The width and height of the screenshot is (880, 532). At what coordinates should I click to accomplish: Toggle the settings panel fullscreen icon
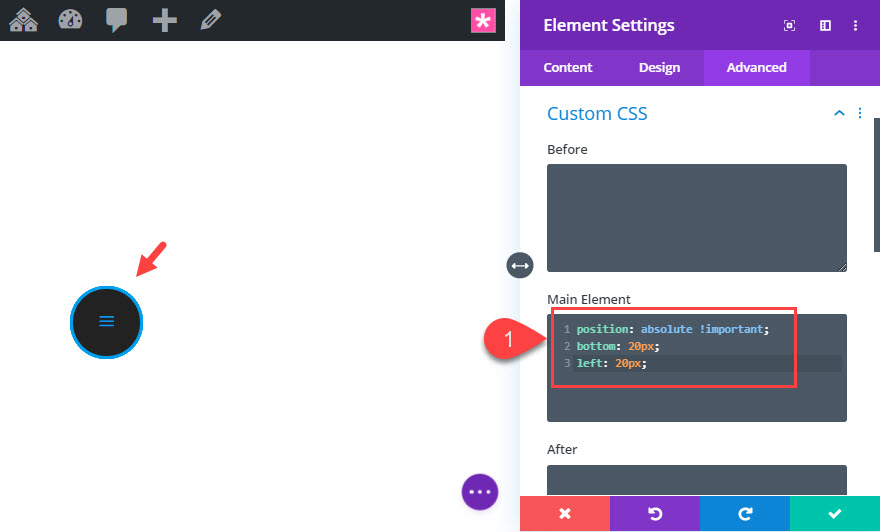click(x=789, y=25)
